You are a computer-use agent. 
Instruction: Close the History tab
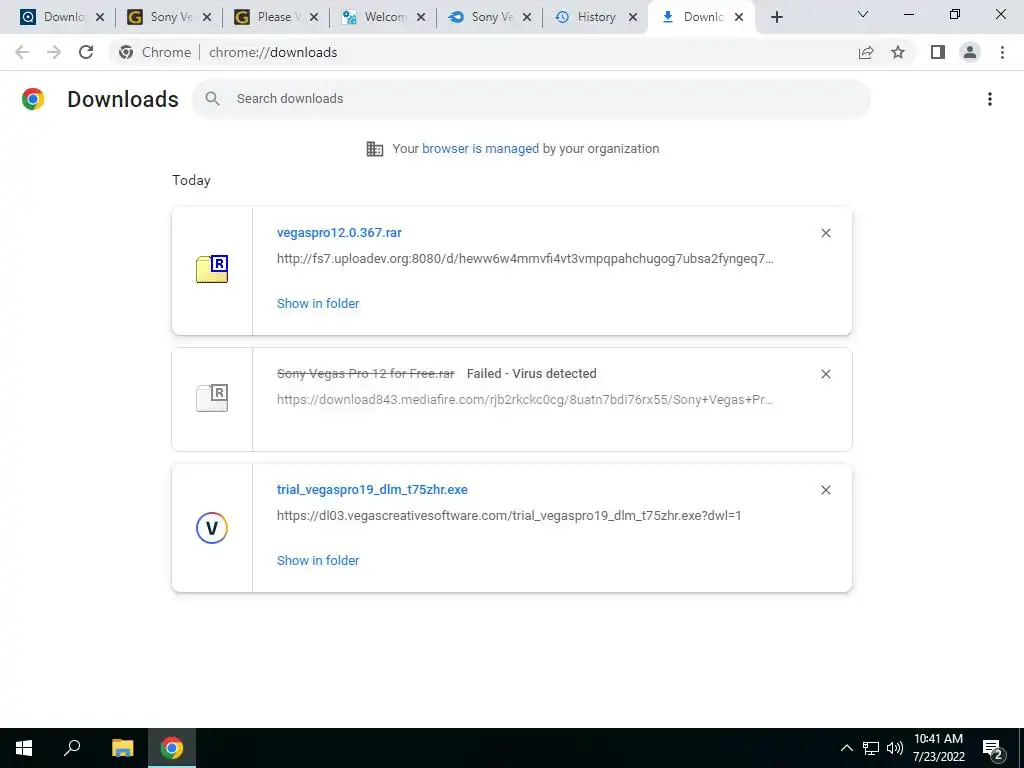pyautogui.click(x=633, y=18)
